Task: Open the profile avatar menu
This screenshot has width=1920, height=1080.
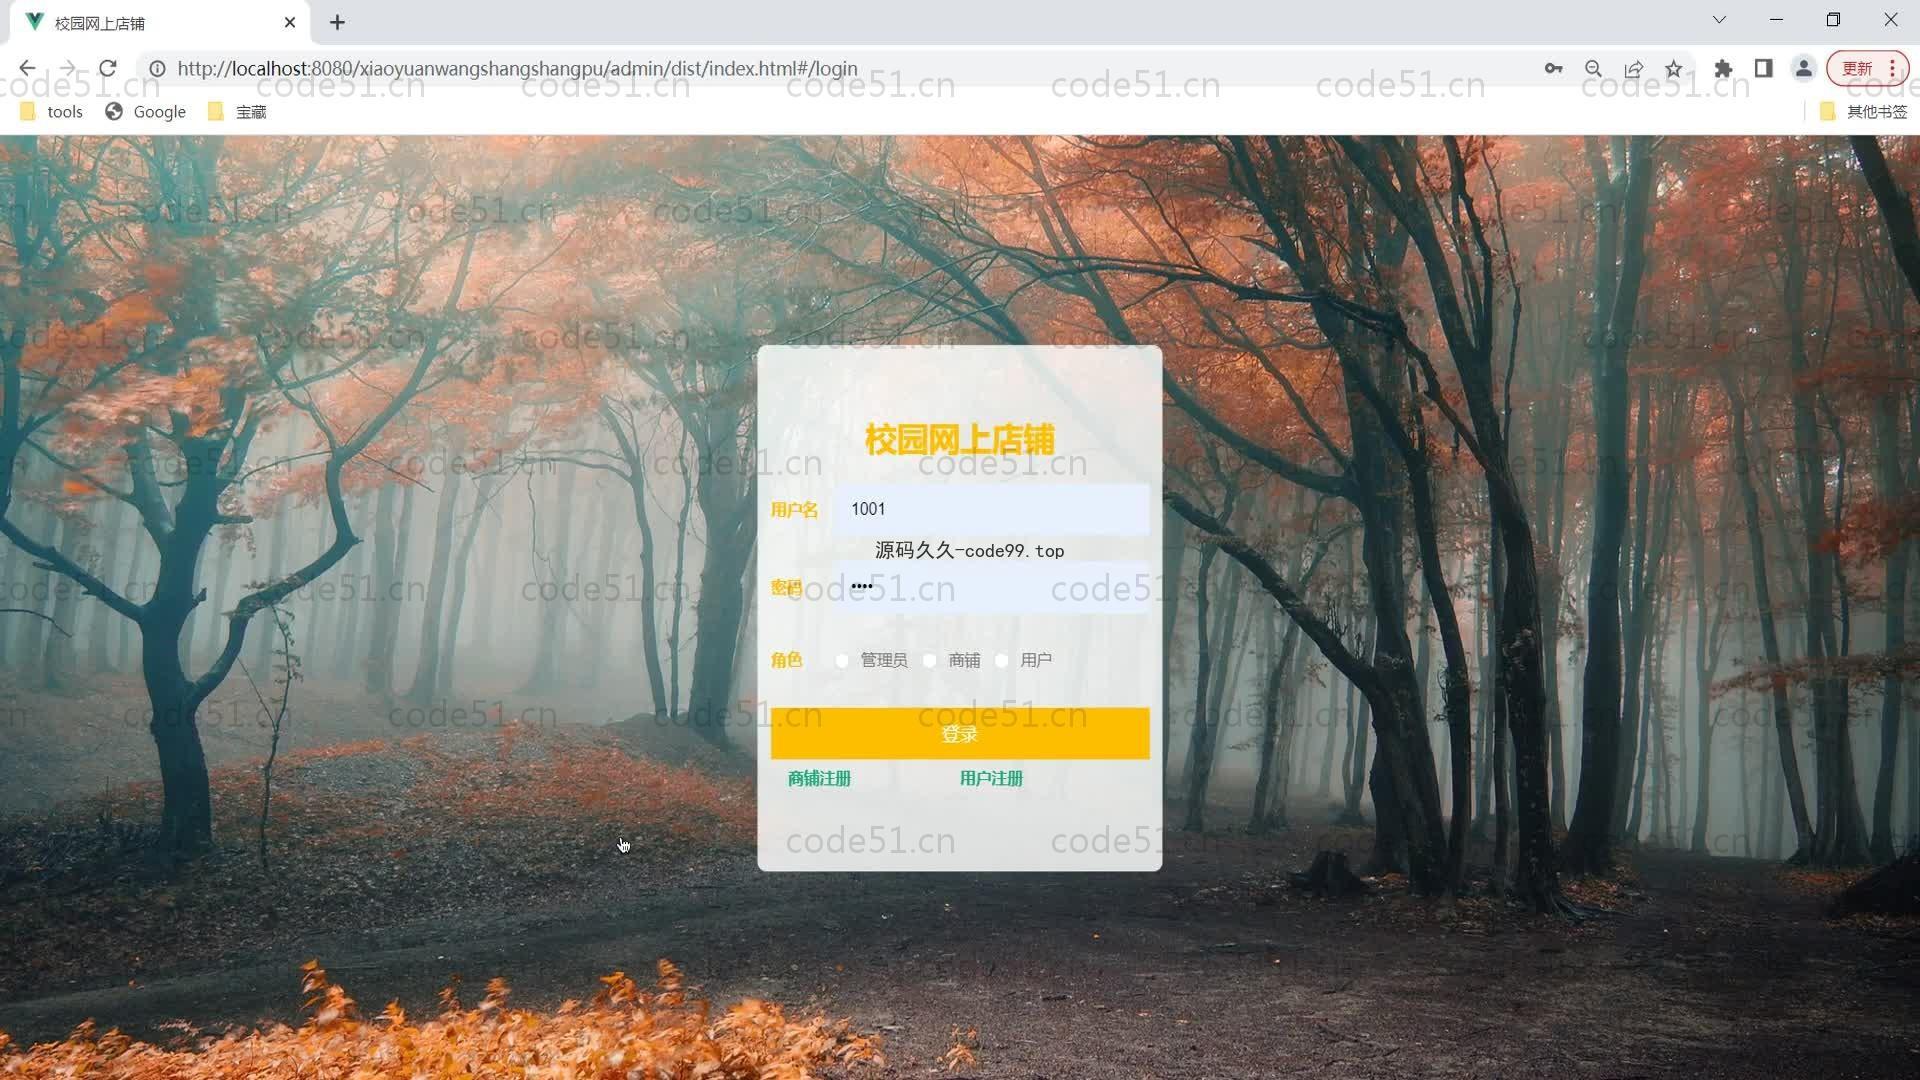Action: [1804, 68]
